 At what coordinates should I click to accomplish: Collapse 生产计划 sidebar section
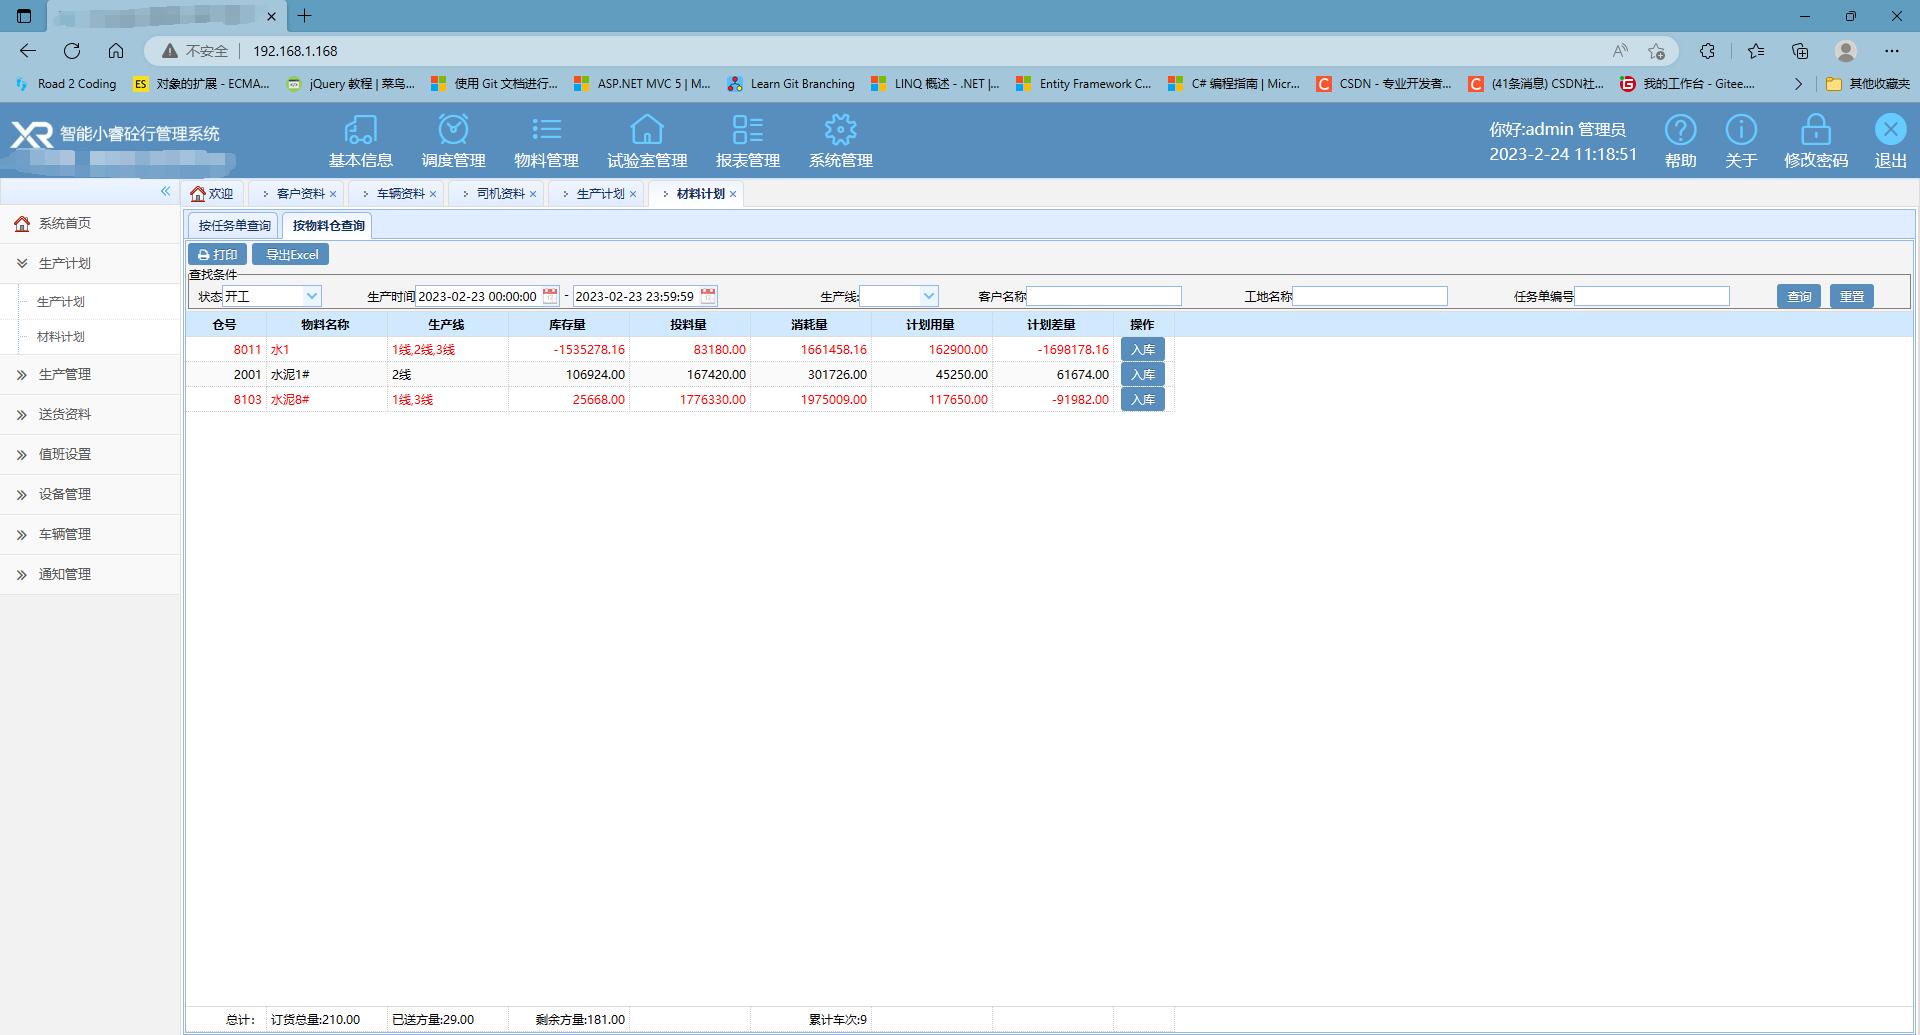[90, 264]
